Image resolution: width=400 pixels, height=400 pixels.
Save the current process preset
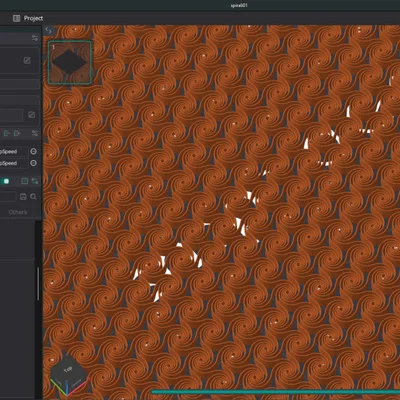(x=23, y=197)
